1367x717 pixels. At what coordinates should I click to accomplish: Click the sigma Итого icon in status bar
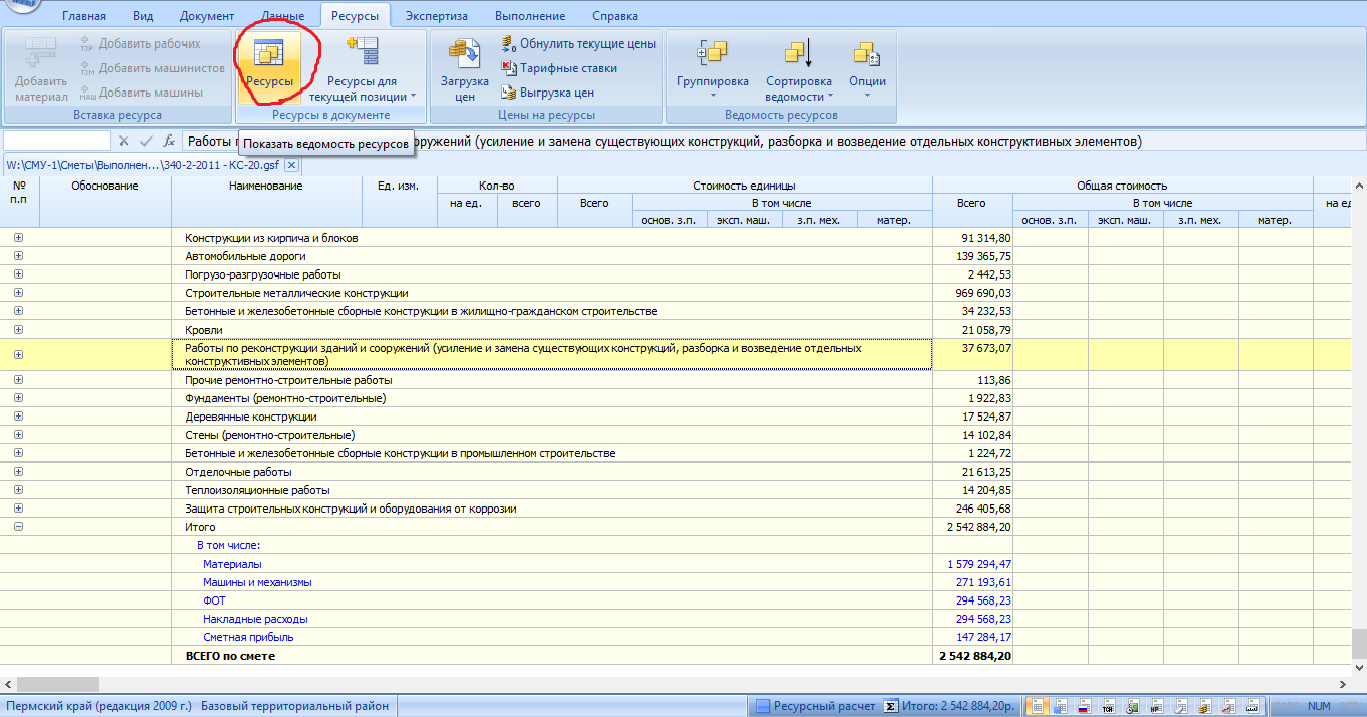point(891,706)
